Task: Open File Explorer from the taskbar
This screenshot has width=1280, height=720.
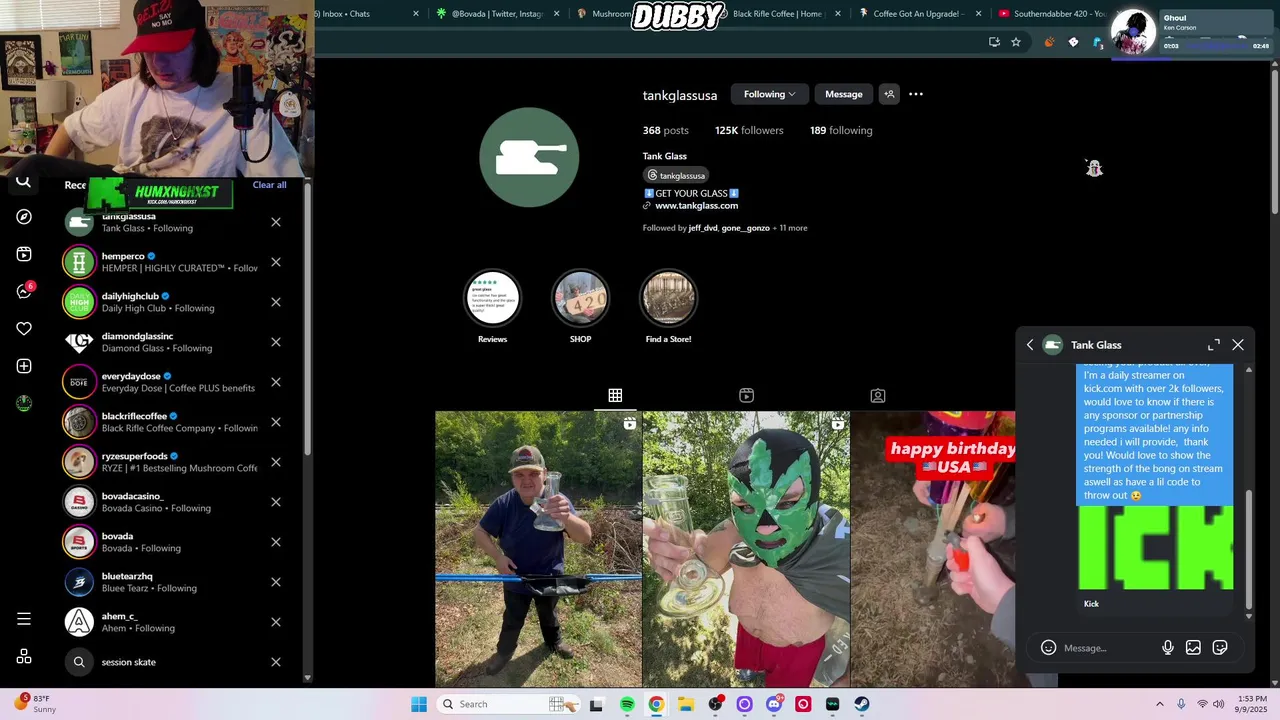Action: click(x=686, y=704)
